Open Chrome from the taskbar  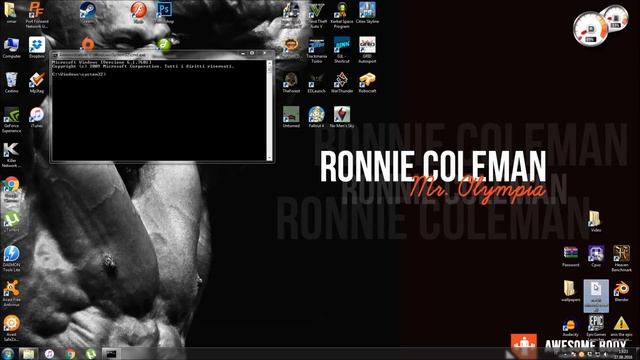(x=70, y=353)
